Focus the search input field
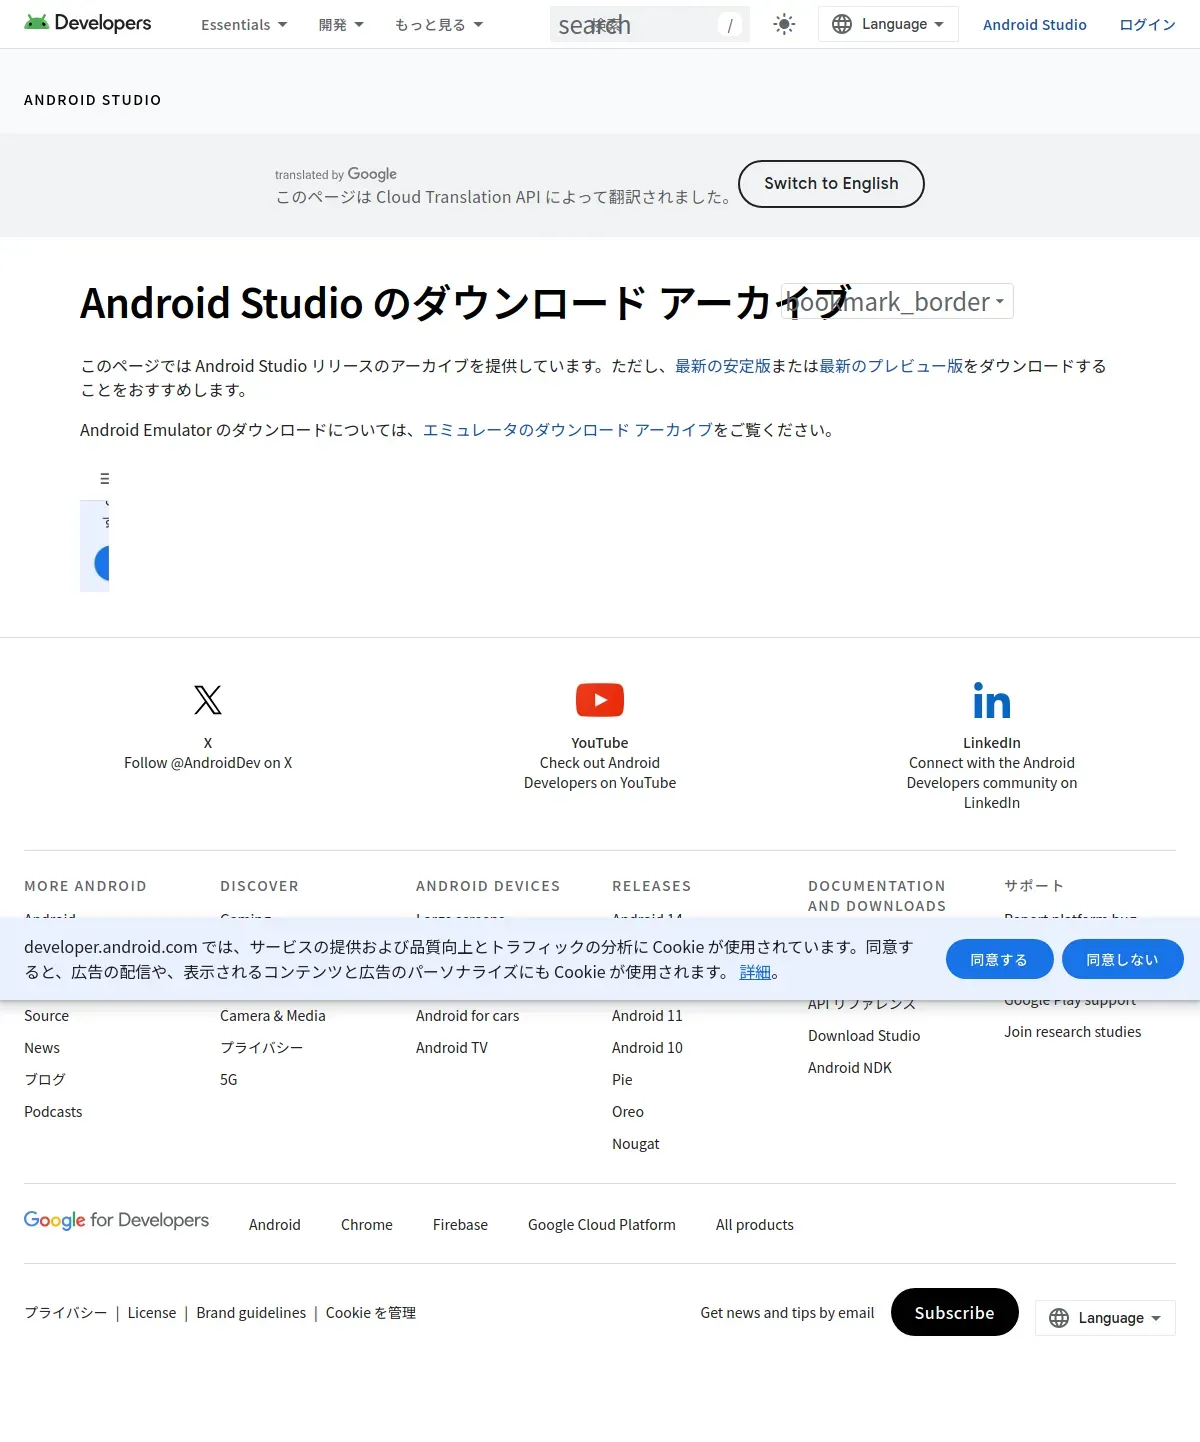This screenshot has height=1442, width=1200. pyautogui.click(x=650, y=24)
